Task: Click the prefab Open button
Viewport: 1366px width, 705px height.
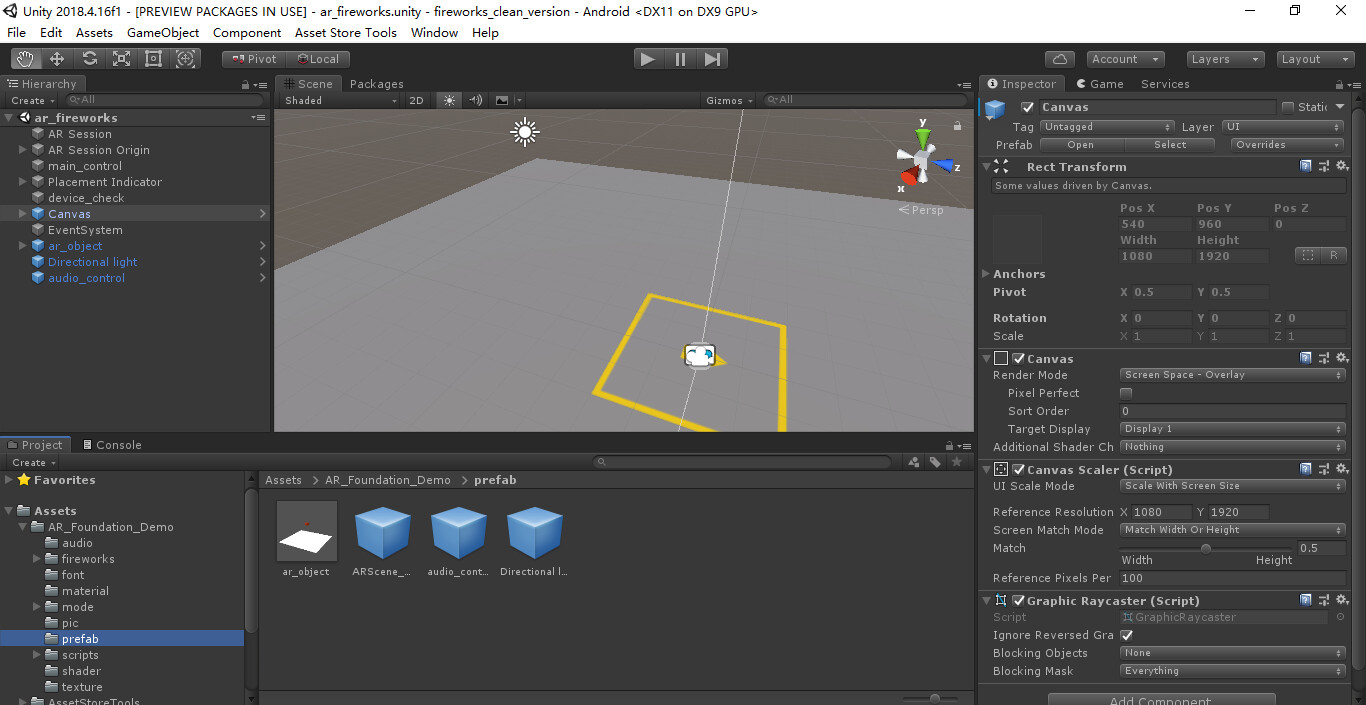Action: tap(1080, 145)
